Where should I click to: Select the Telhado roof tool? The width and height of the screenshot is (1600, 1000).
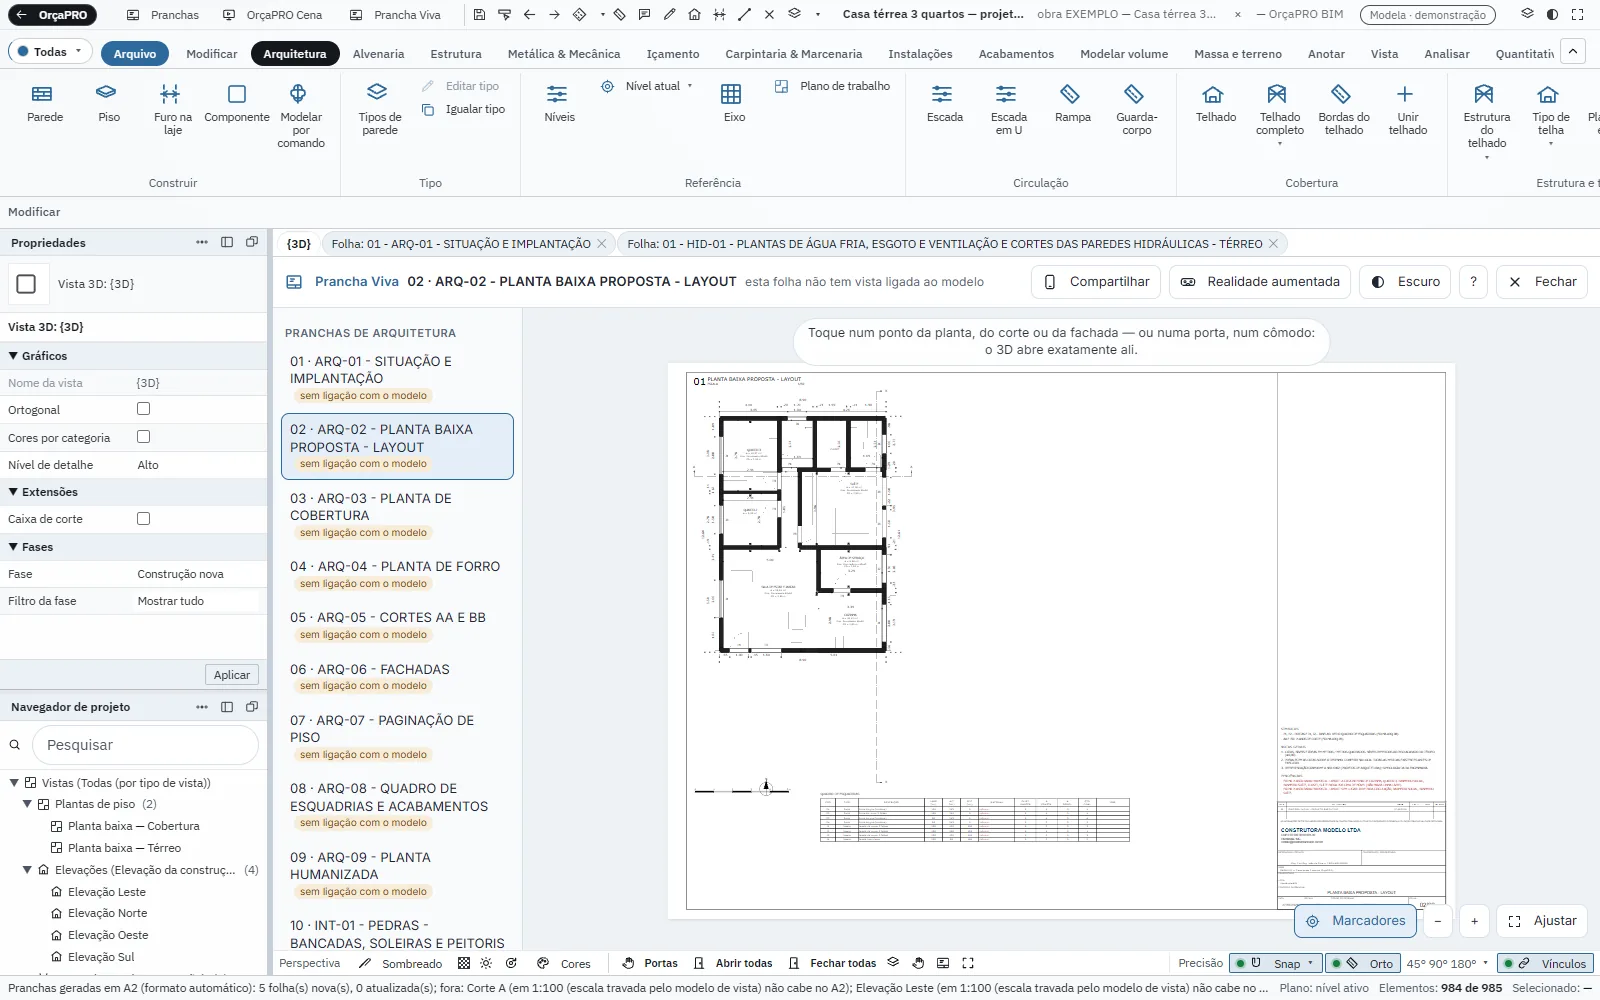(1215, 103)
